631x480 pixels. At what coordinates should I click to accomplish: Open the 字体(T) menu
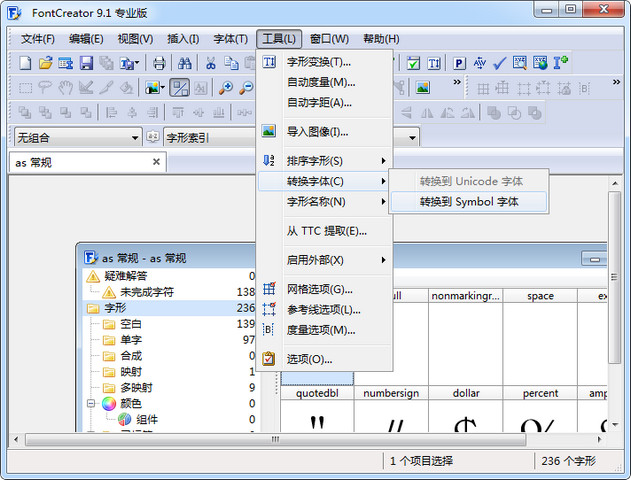pyautogui.click(x=231, y=39)
